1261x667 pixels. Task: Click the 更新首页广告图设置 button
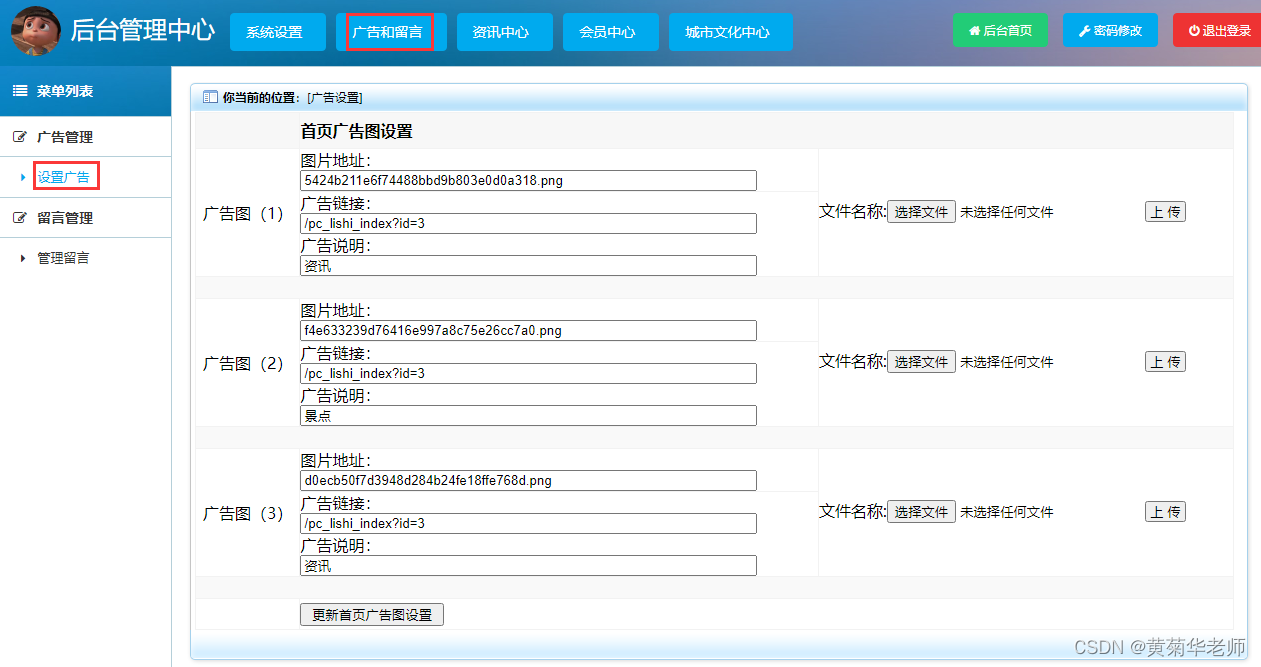coord(371,614)
